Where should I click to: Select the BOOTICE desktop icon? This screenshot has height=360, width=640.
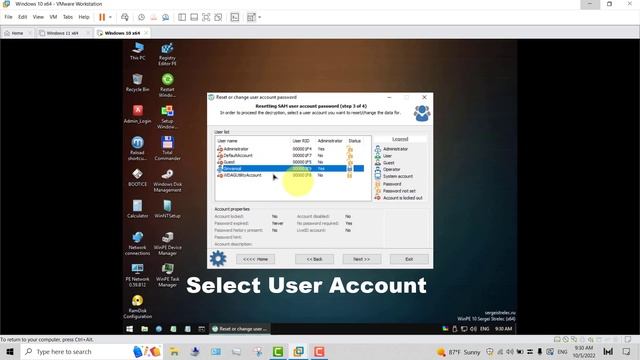tap(138, 178)
